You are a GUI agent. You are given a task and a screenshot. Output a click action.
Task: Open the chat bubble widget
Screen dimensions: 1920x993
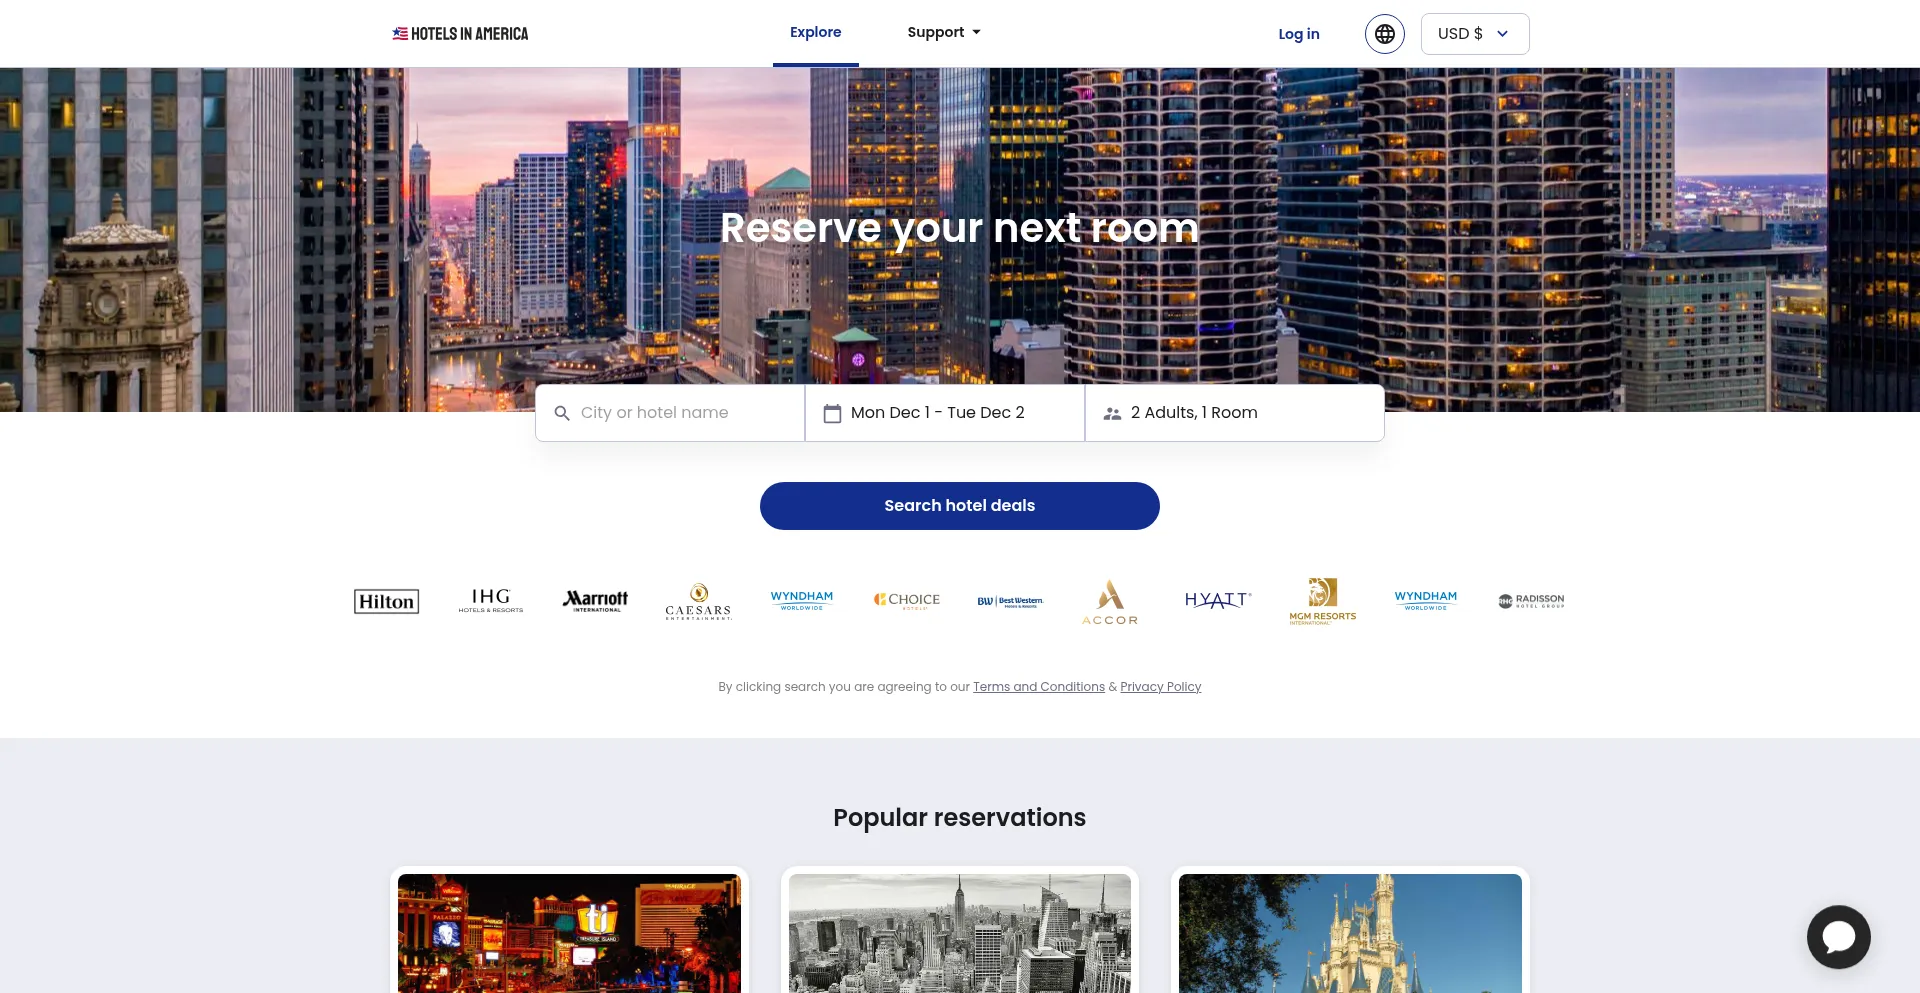(1838, 937)
